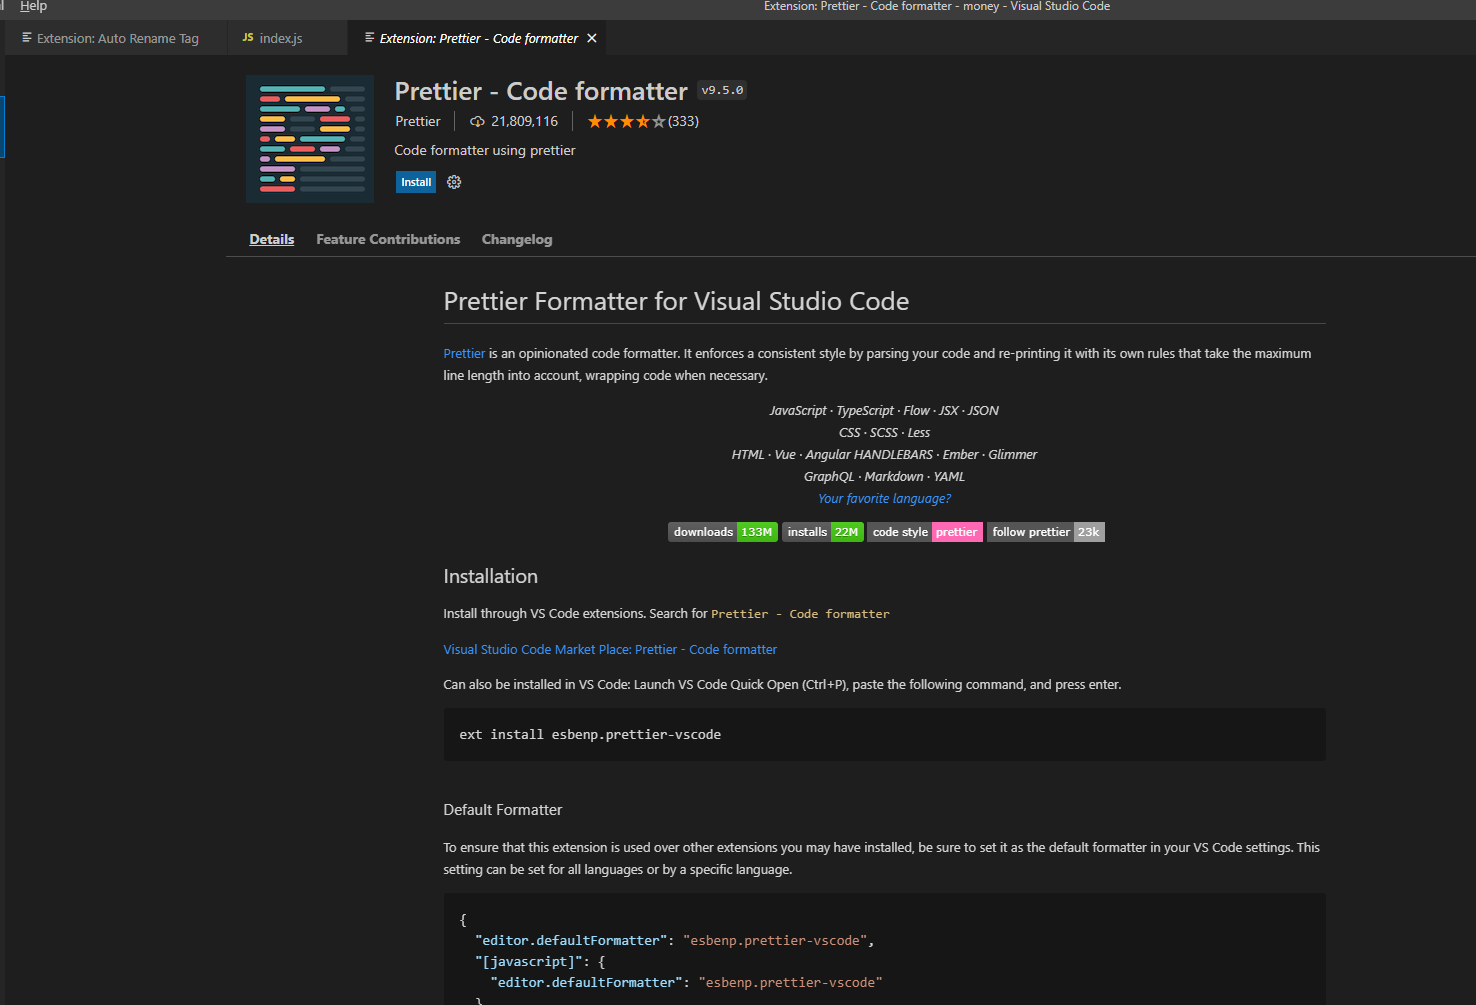This screenshot has height=1005, width=1476.
Task: Click the Prettier extension logo image
Action: (310, 139)
